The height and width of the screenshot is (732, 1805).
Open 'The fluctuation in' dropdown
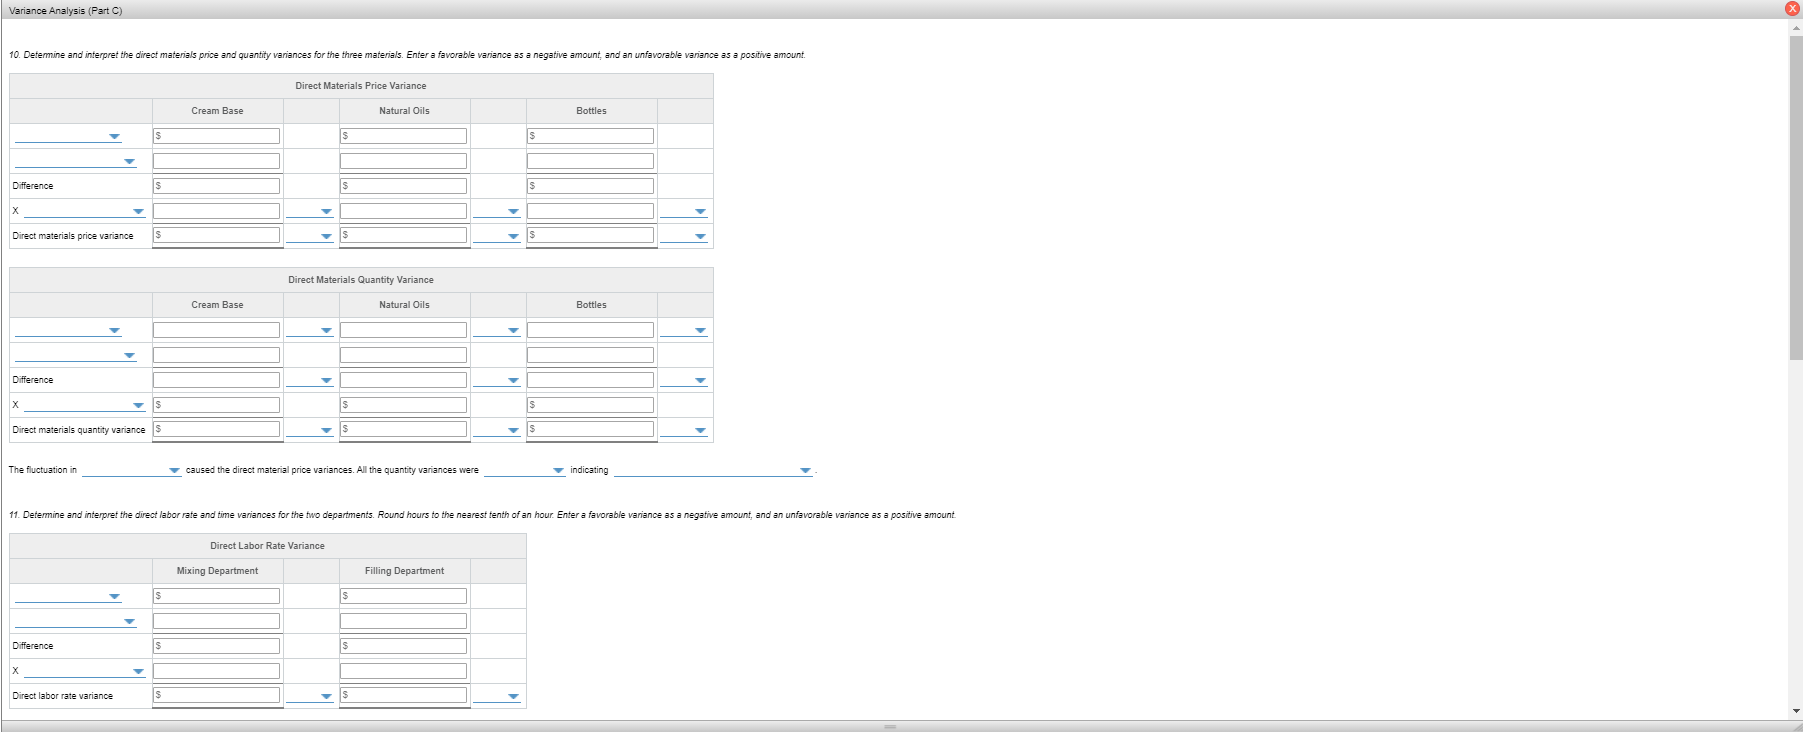click(x=131, y=471)
